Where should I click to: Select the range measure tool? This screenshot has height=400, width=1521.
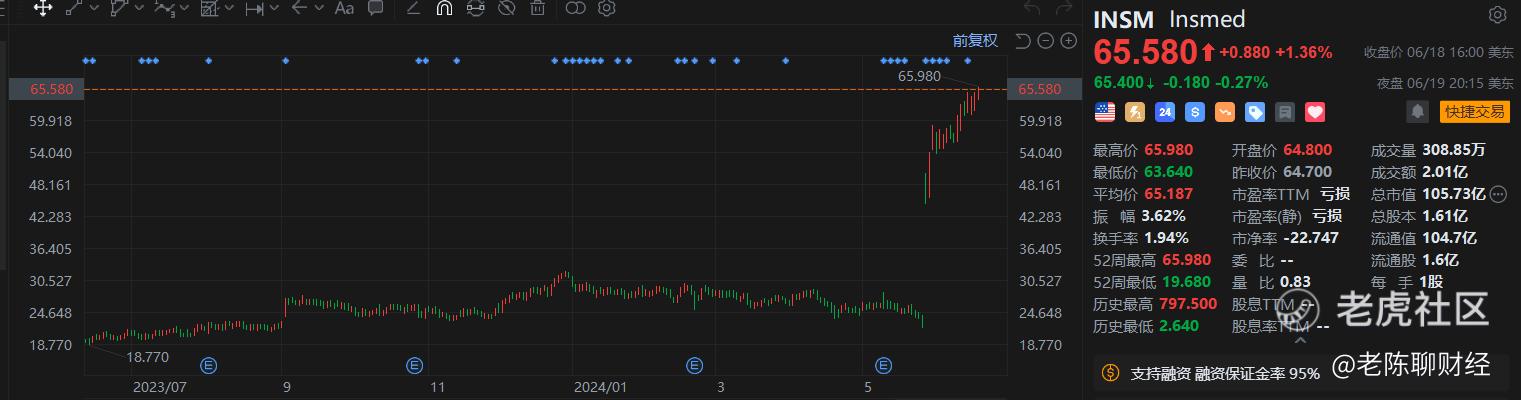[x=254, y=8]
